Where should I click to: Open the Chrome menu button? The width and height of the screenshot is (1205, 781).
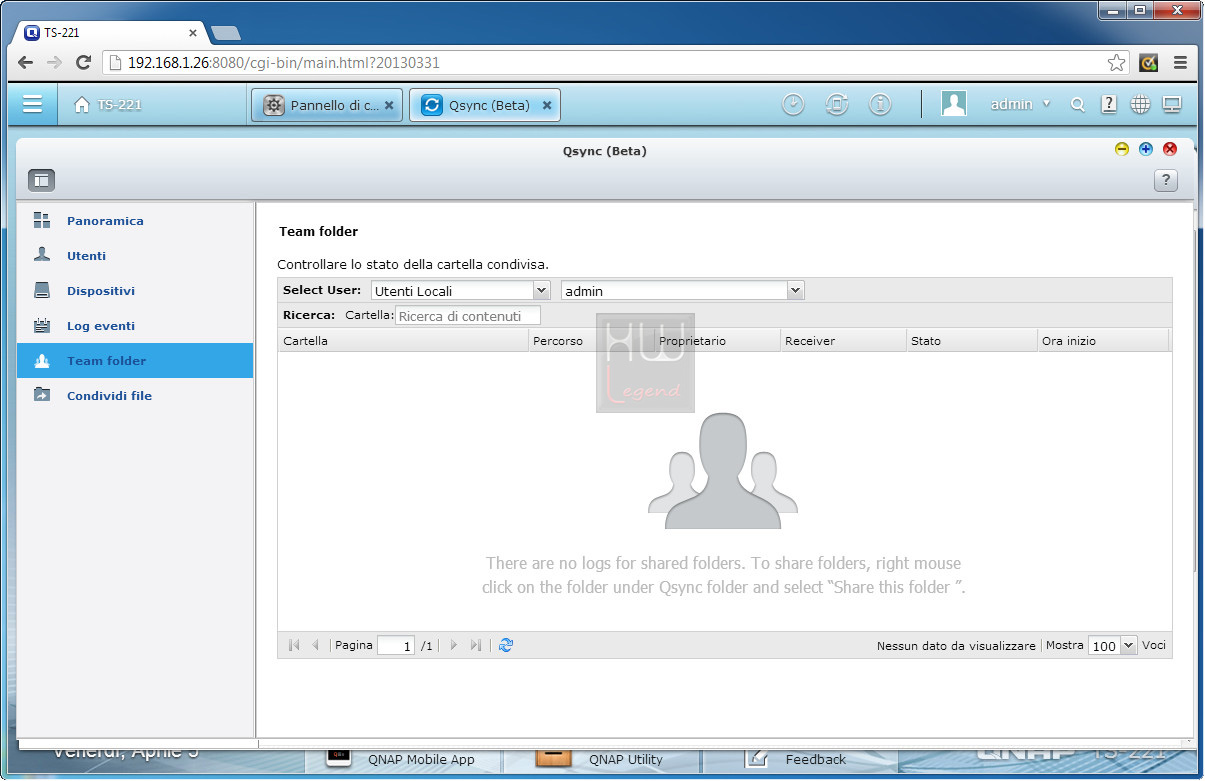click(1181, 62)
